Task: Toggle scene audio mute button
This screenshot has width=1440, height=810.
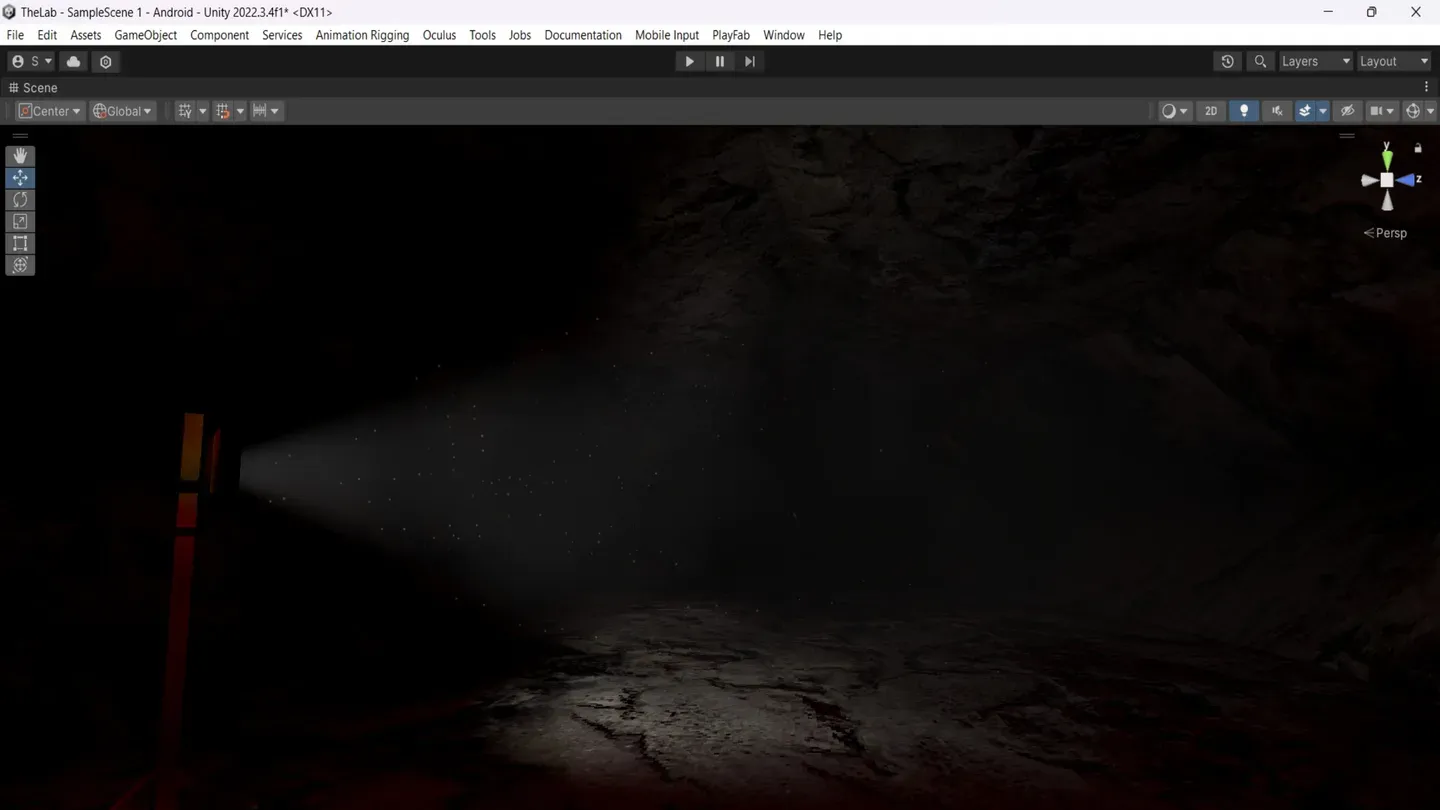Action: click(1277, 111)
